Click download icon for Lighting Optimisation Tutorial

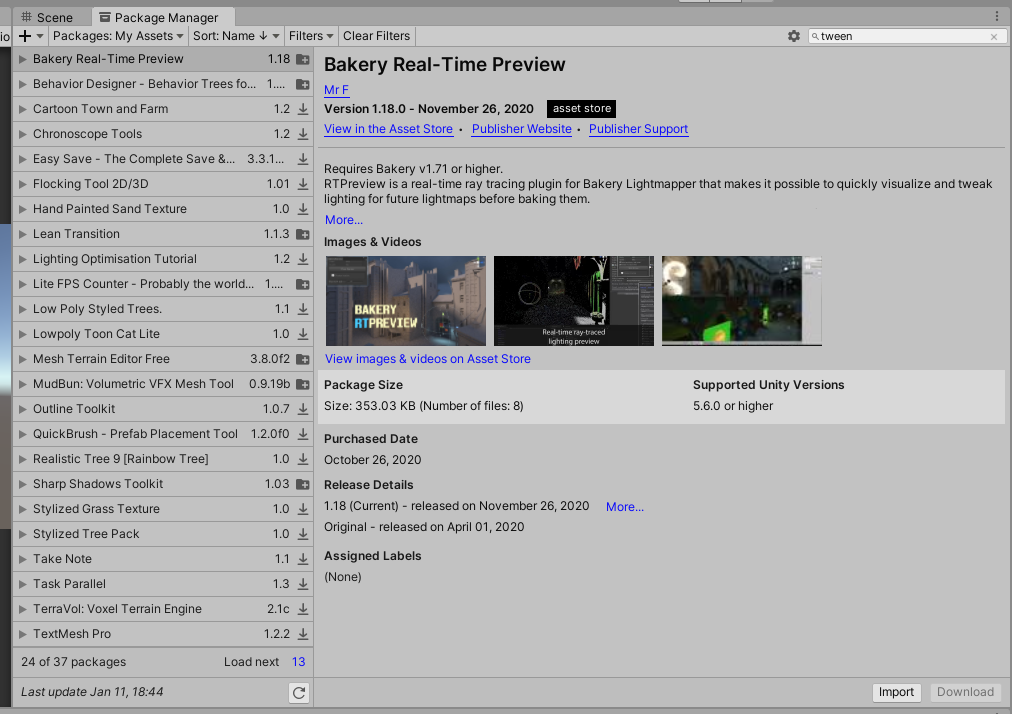pos(303,259)
